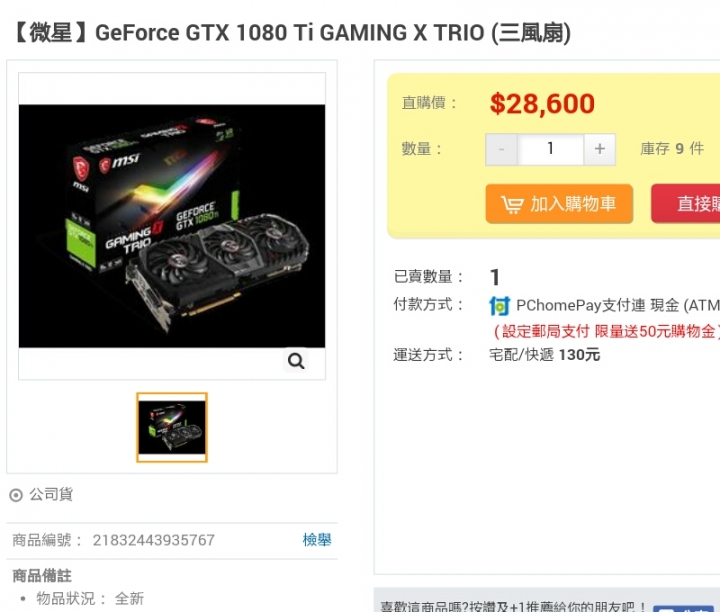Screen dimensions: 720x612
Task: Click the 商品備註 section heading
Action: (x=42, y=576)
